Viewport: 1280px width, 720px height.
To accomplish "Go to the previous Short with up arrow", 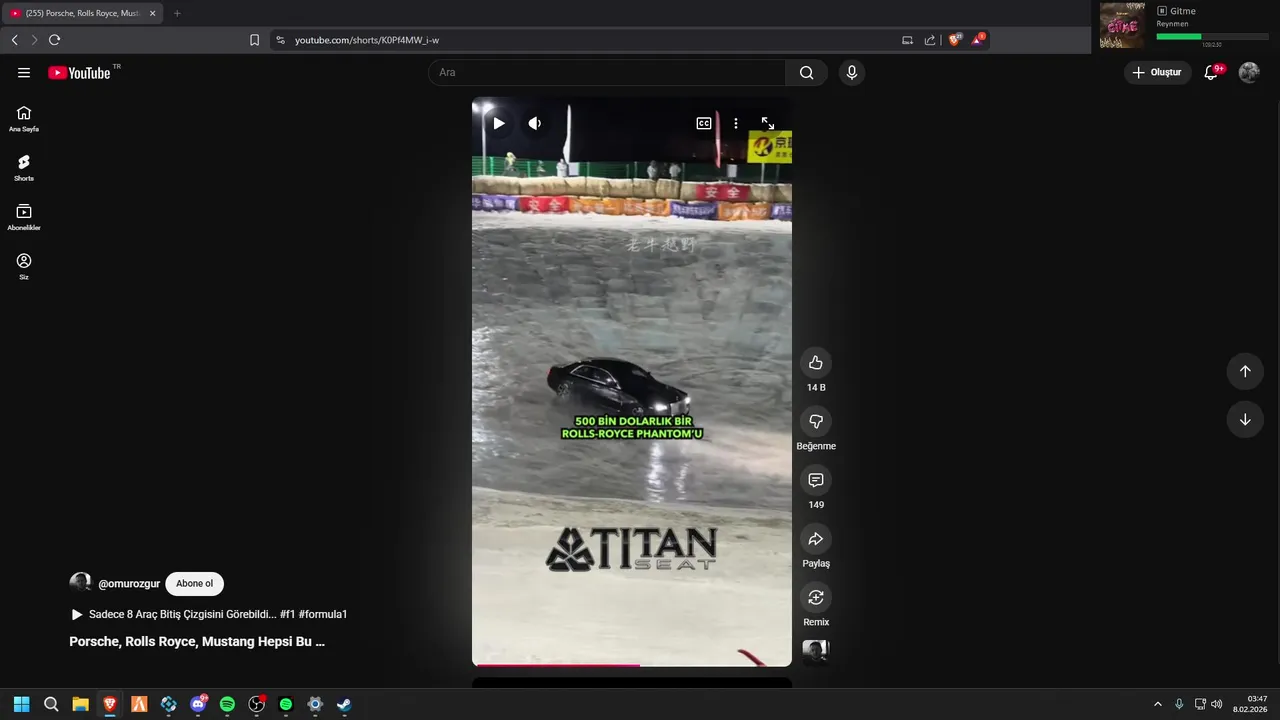I will point(1245,371).
